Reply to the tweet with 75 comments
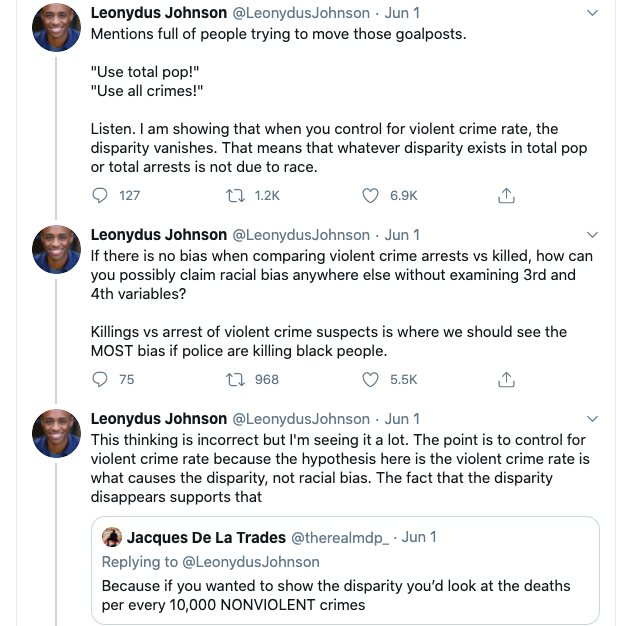The image size is (639, 626). pos(100,379)
